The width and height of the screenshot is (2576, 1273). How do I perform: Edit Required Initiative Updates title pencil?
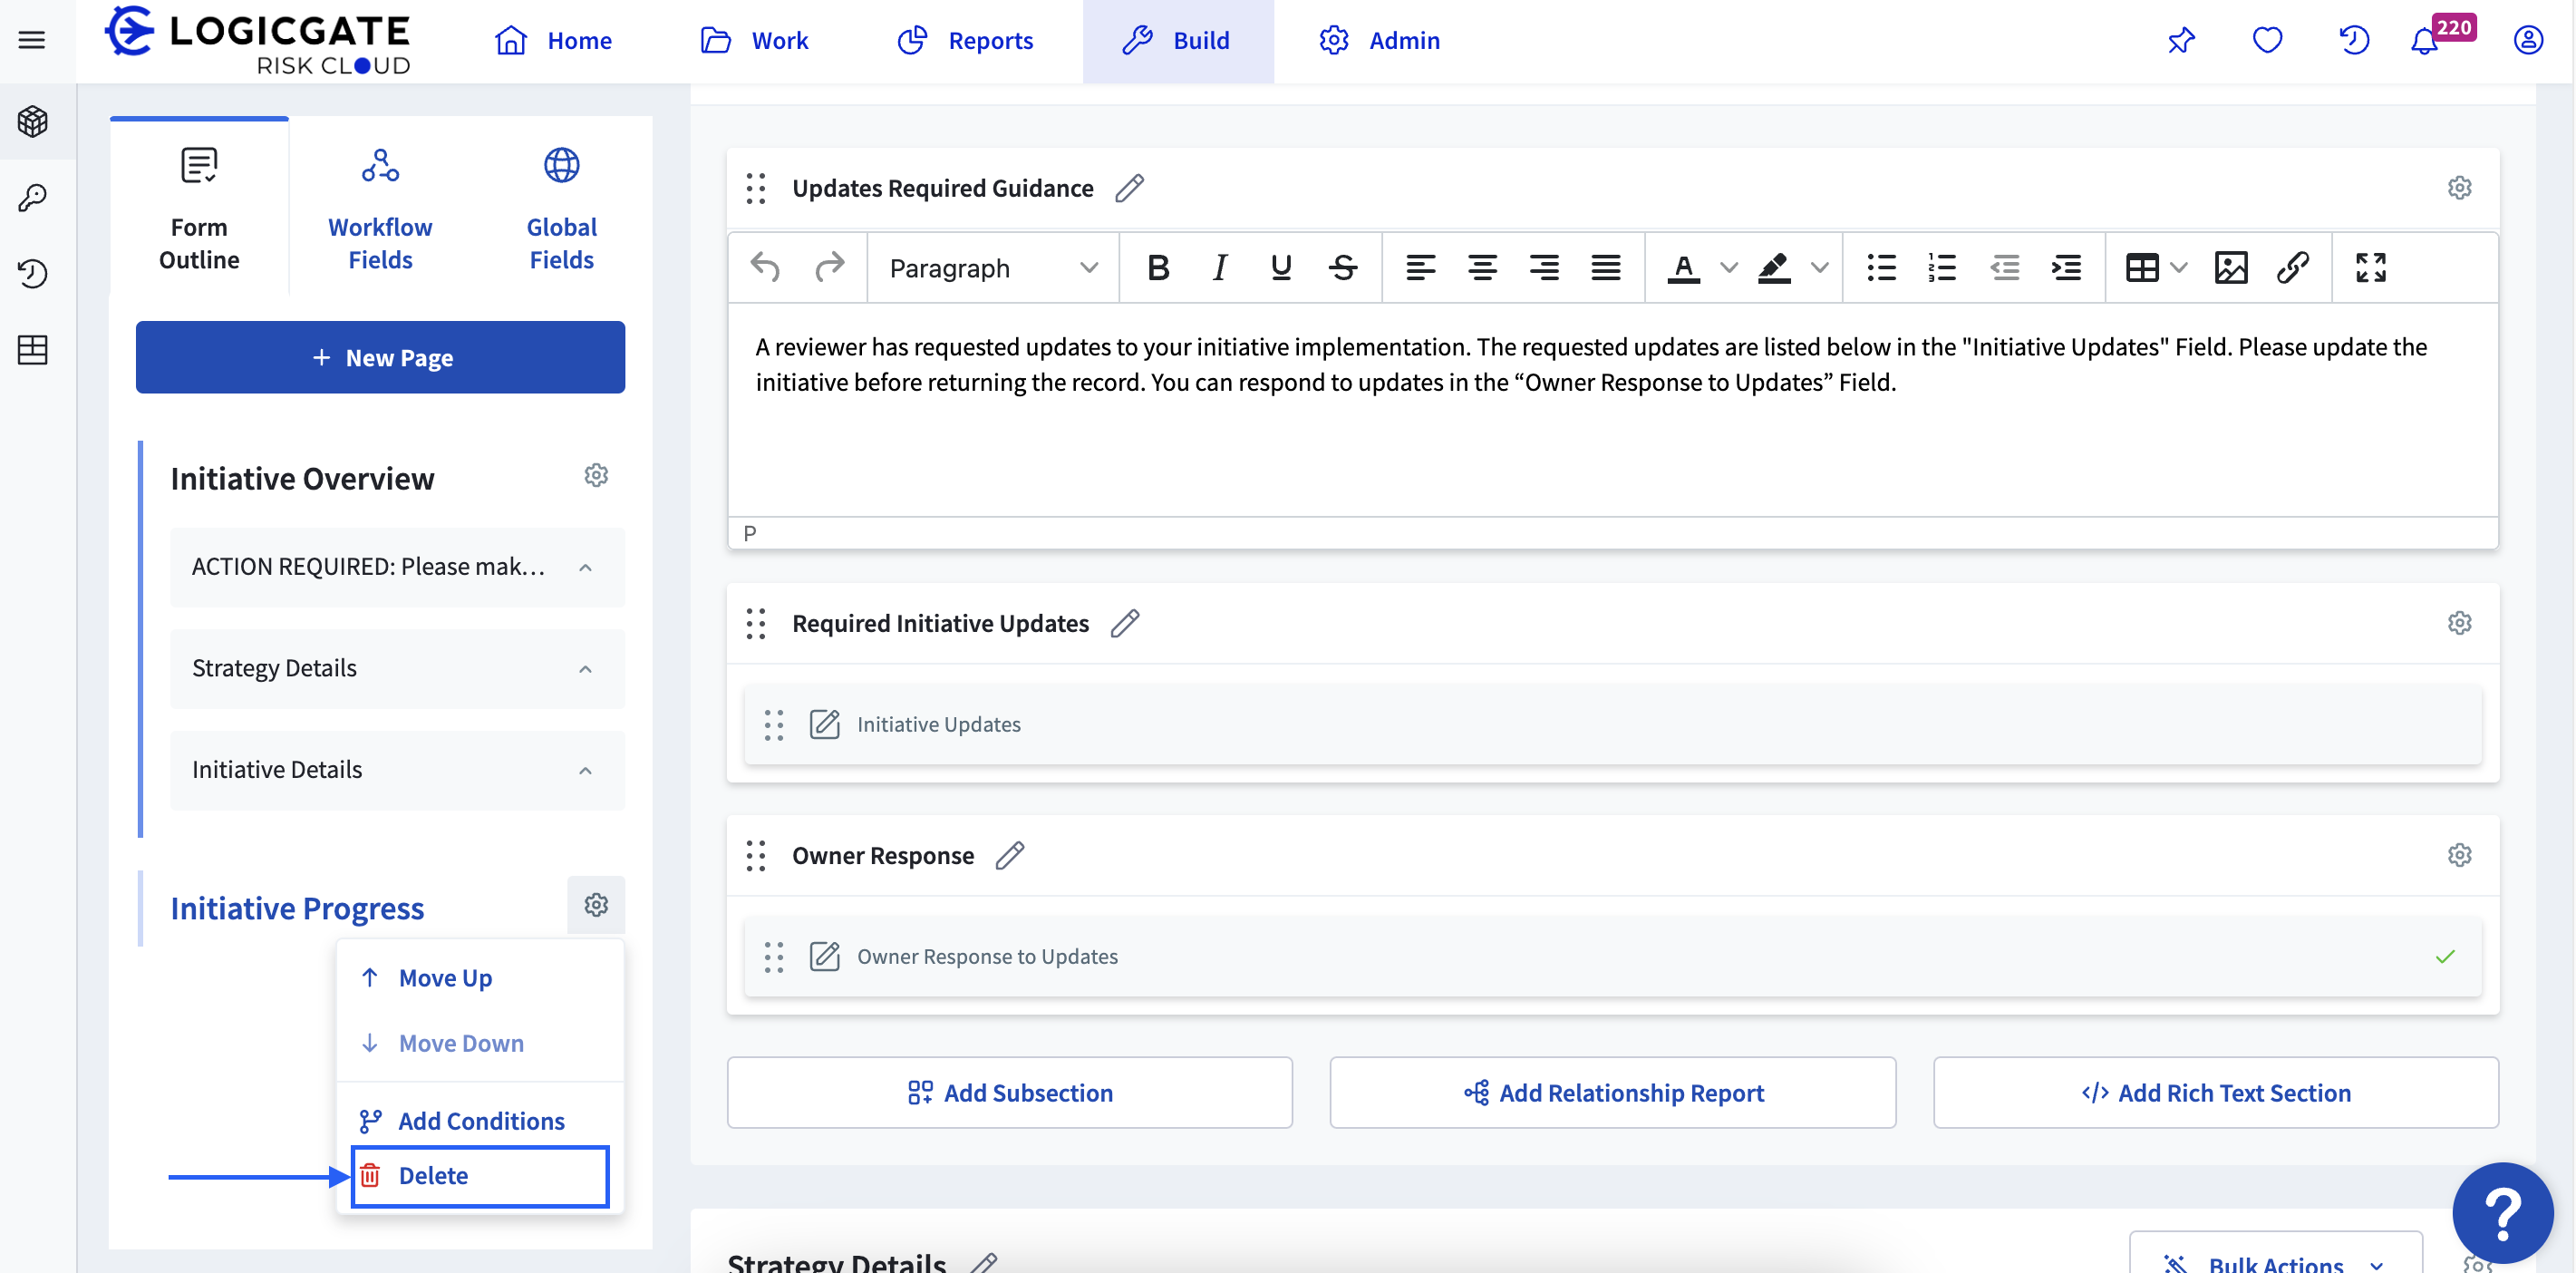click(1125, 623)
